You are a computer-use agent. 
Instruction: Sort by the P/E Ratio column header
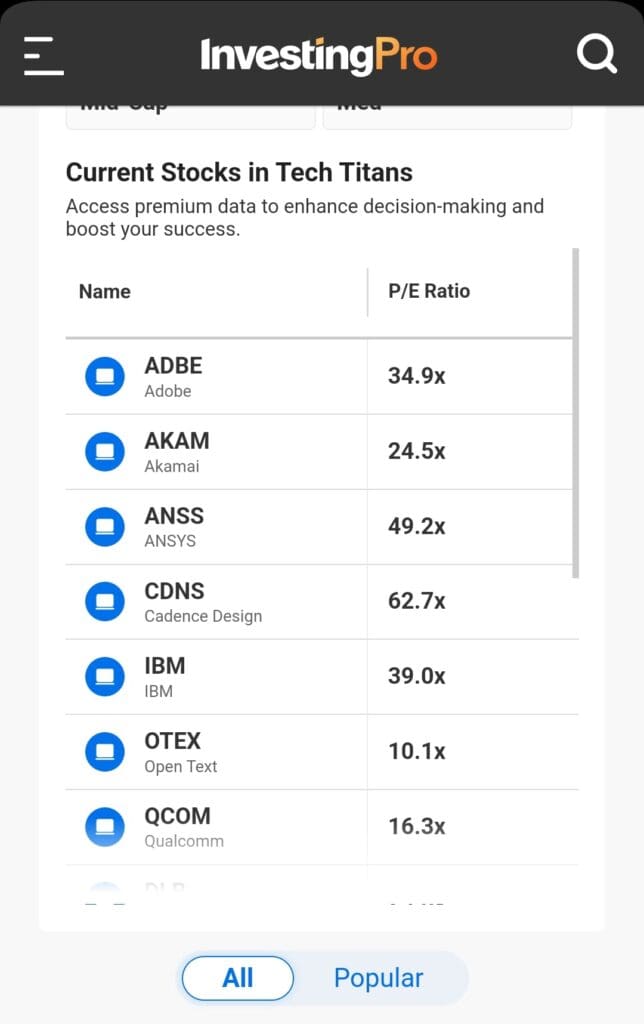pos(429,292)
